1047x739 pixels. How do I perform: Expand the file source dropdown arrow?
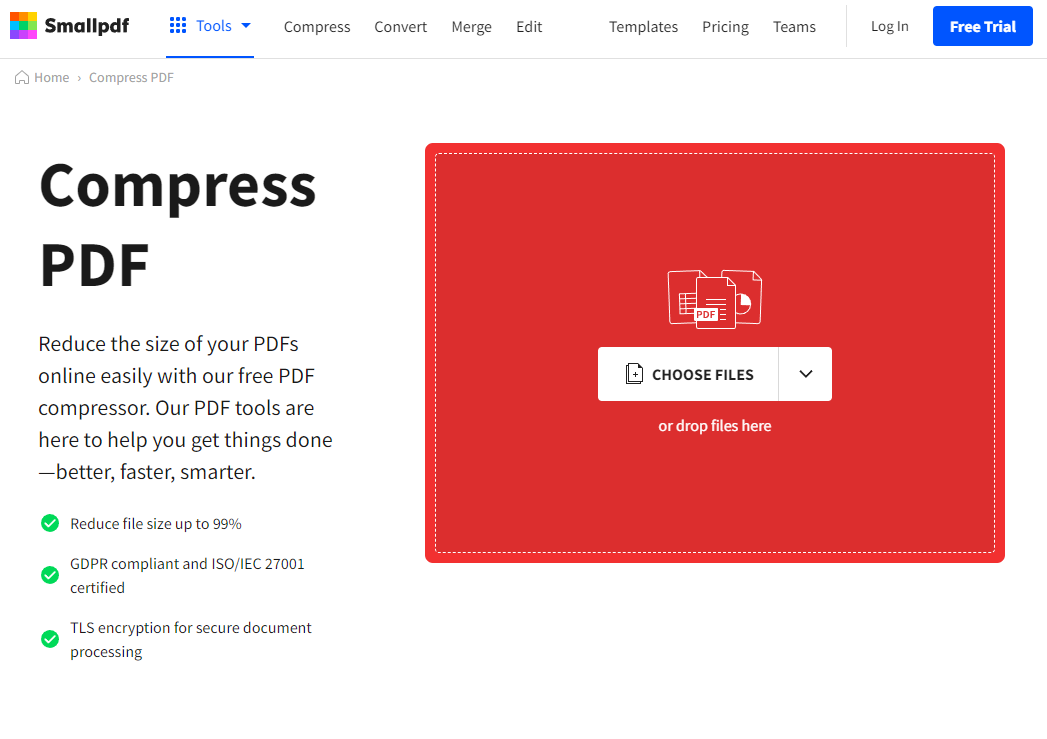tap(805, 374)
